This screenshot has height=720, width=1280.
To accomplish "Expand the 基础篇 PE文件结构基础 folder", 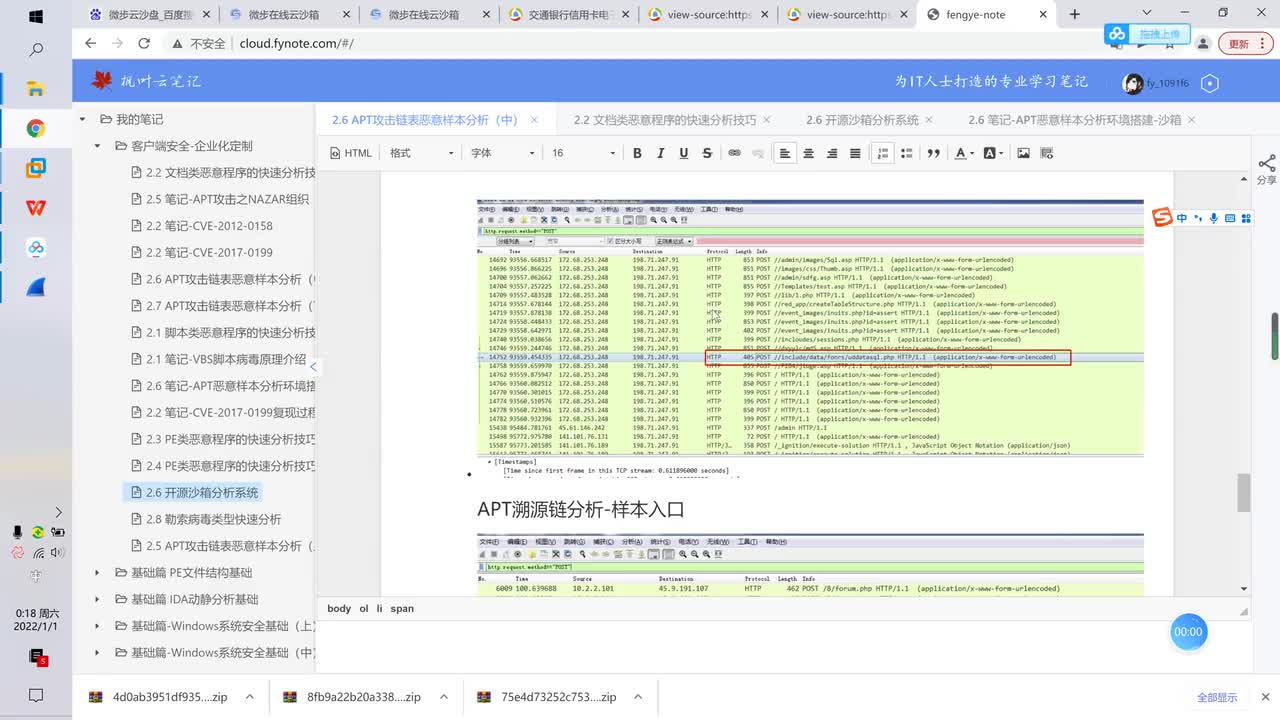I will tap(97, 573).
